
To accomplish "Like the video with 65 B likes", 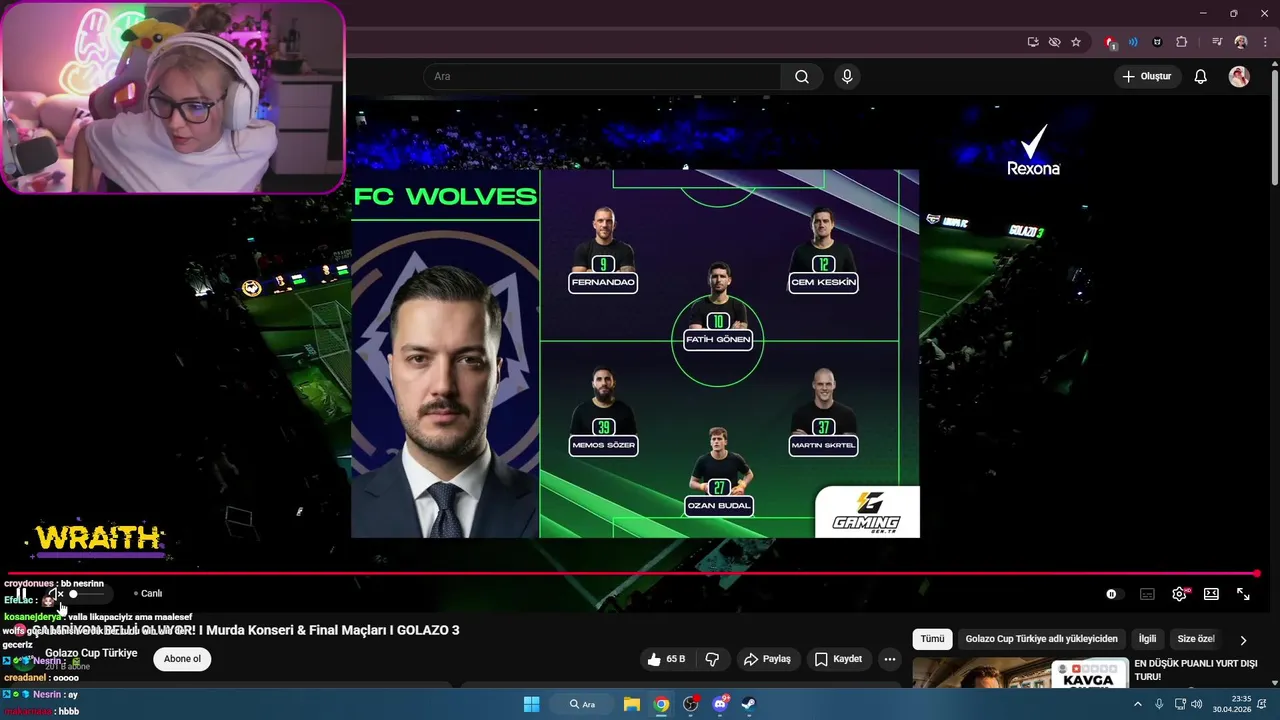I will tap(667, 659).
